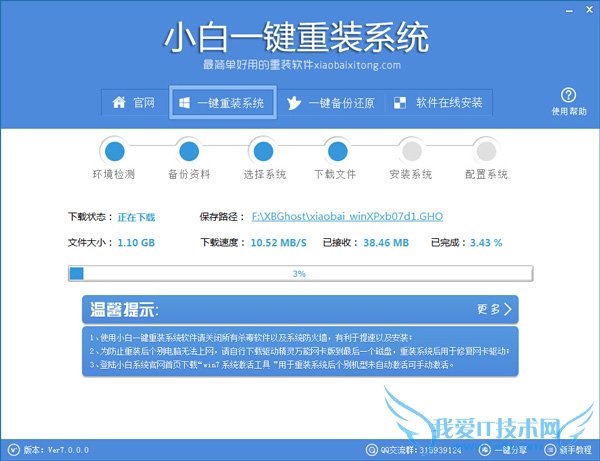600x461 pixels.
Task: Click the 选择系统 step circle
Action: click(x=263, y=151)
